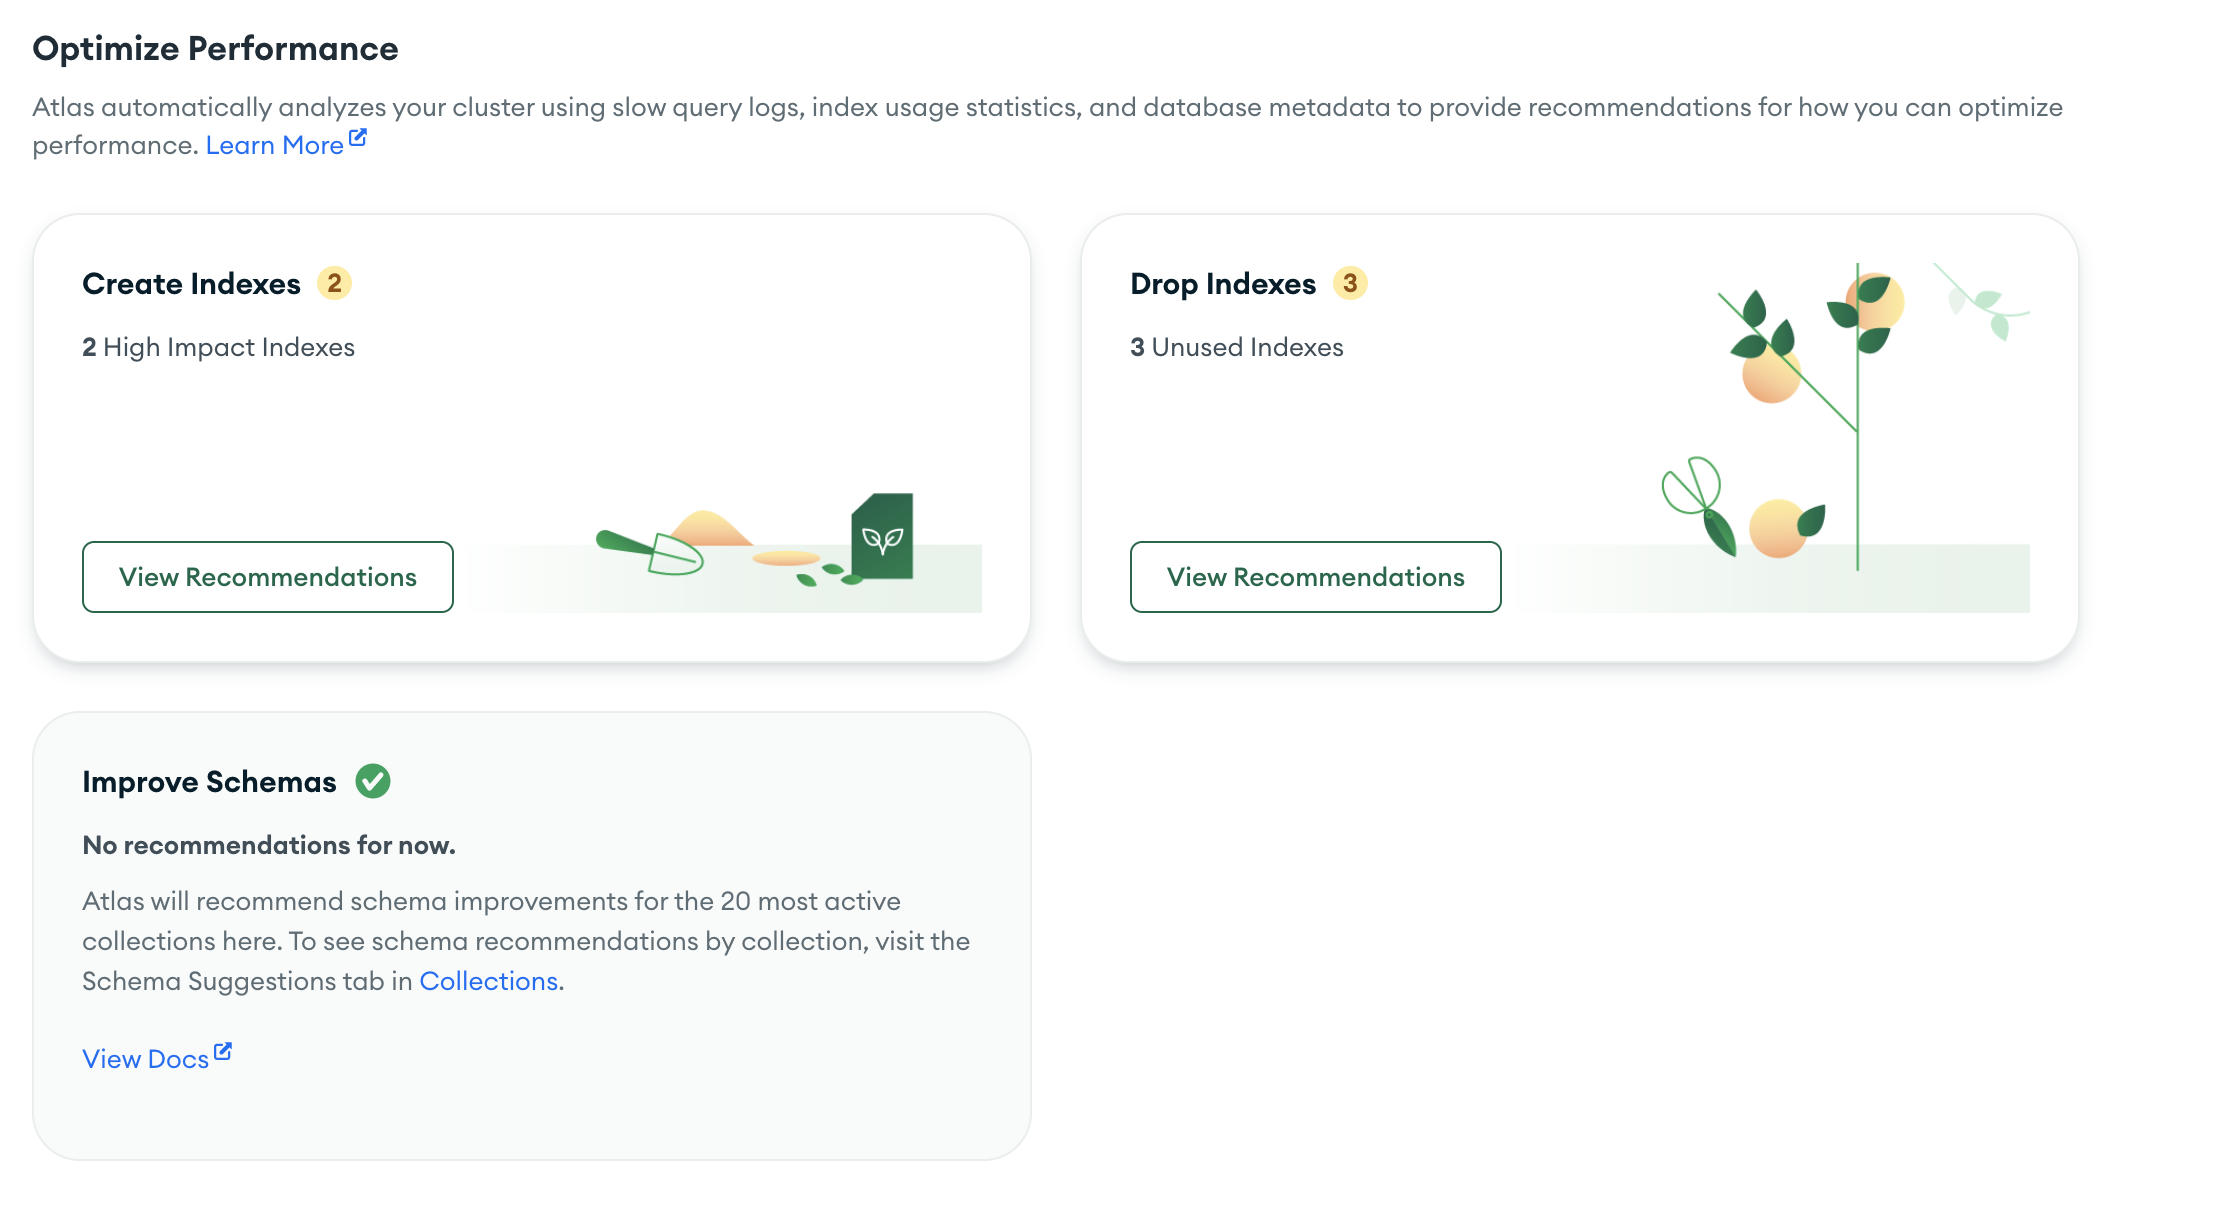
Task: Click the 2 High Impact Indexes text
Action: tap(218, 347)
